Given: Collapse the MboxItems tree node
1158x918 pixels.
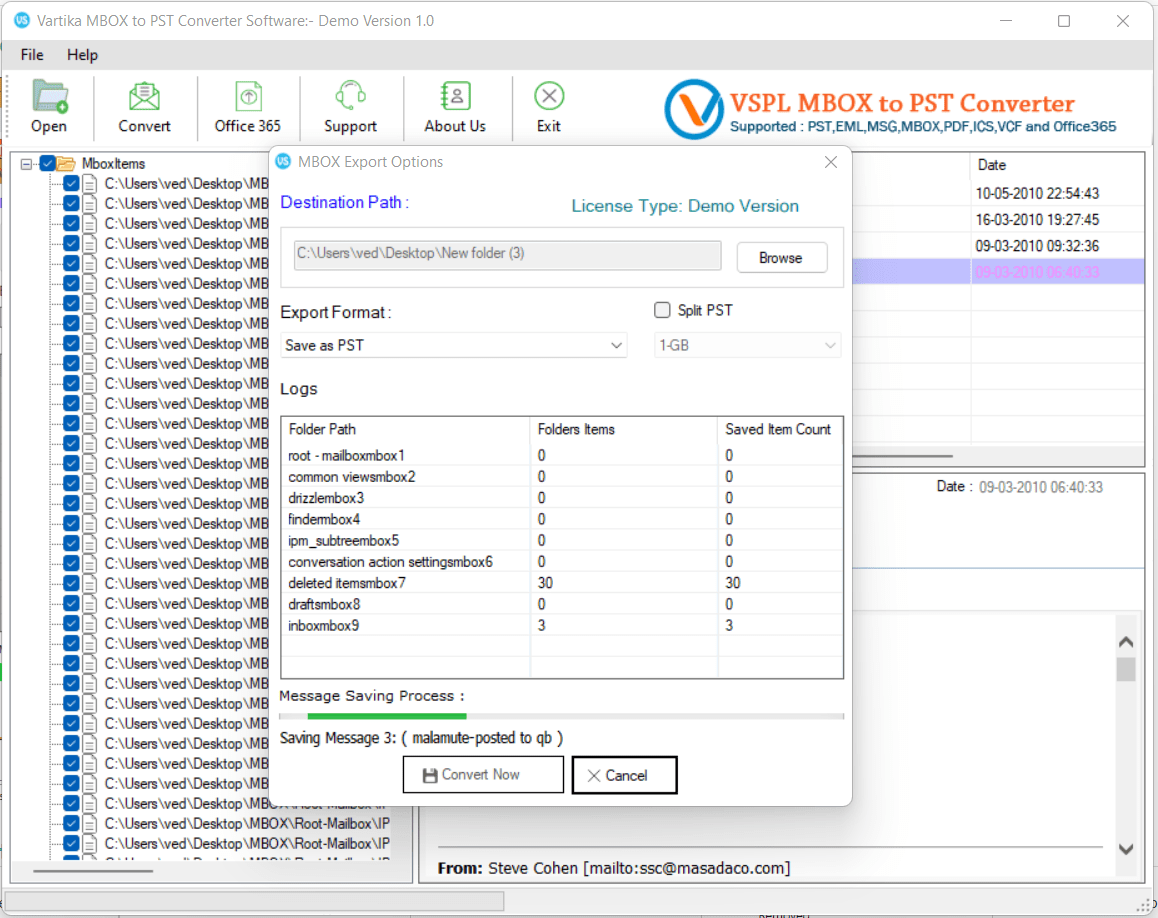Looking at the screenshot, I should tap(27, 164).
